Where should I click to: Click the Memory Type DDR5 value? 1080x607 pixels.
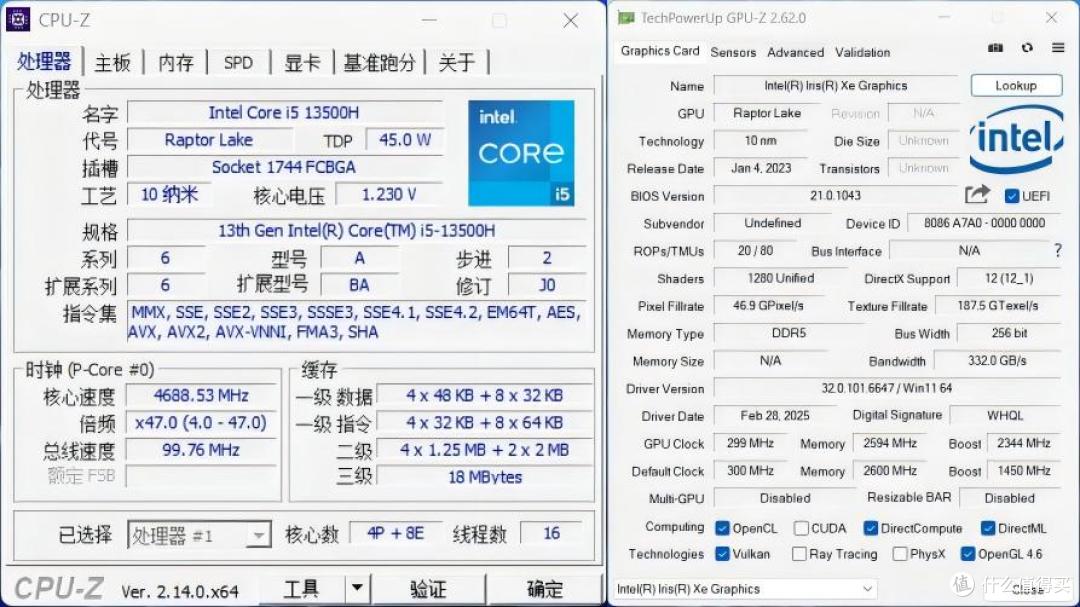click(x=789, y=333)
